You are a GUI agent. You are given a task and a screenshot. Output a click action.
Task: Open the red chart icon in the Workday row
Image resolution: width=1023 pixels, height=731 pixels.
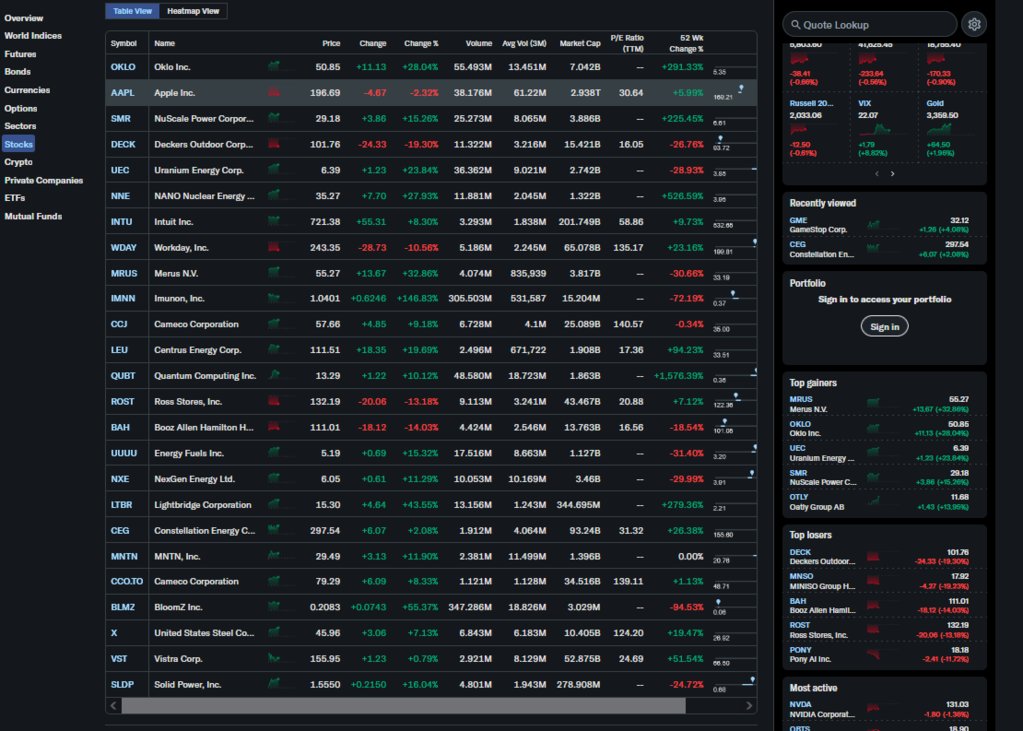point(274,247)
